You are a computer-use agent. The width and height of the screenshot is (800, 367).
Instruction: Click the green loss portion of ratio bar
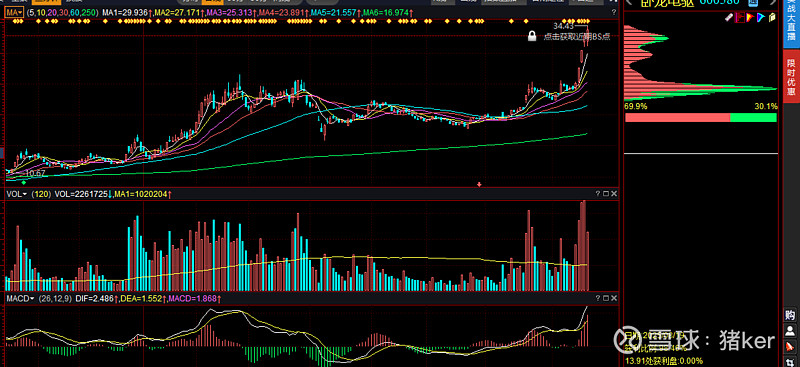[x=754, y=117]
